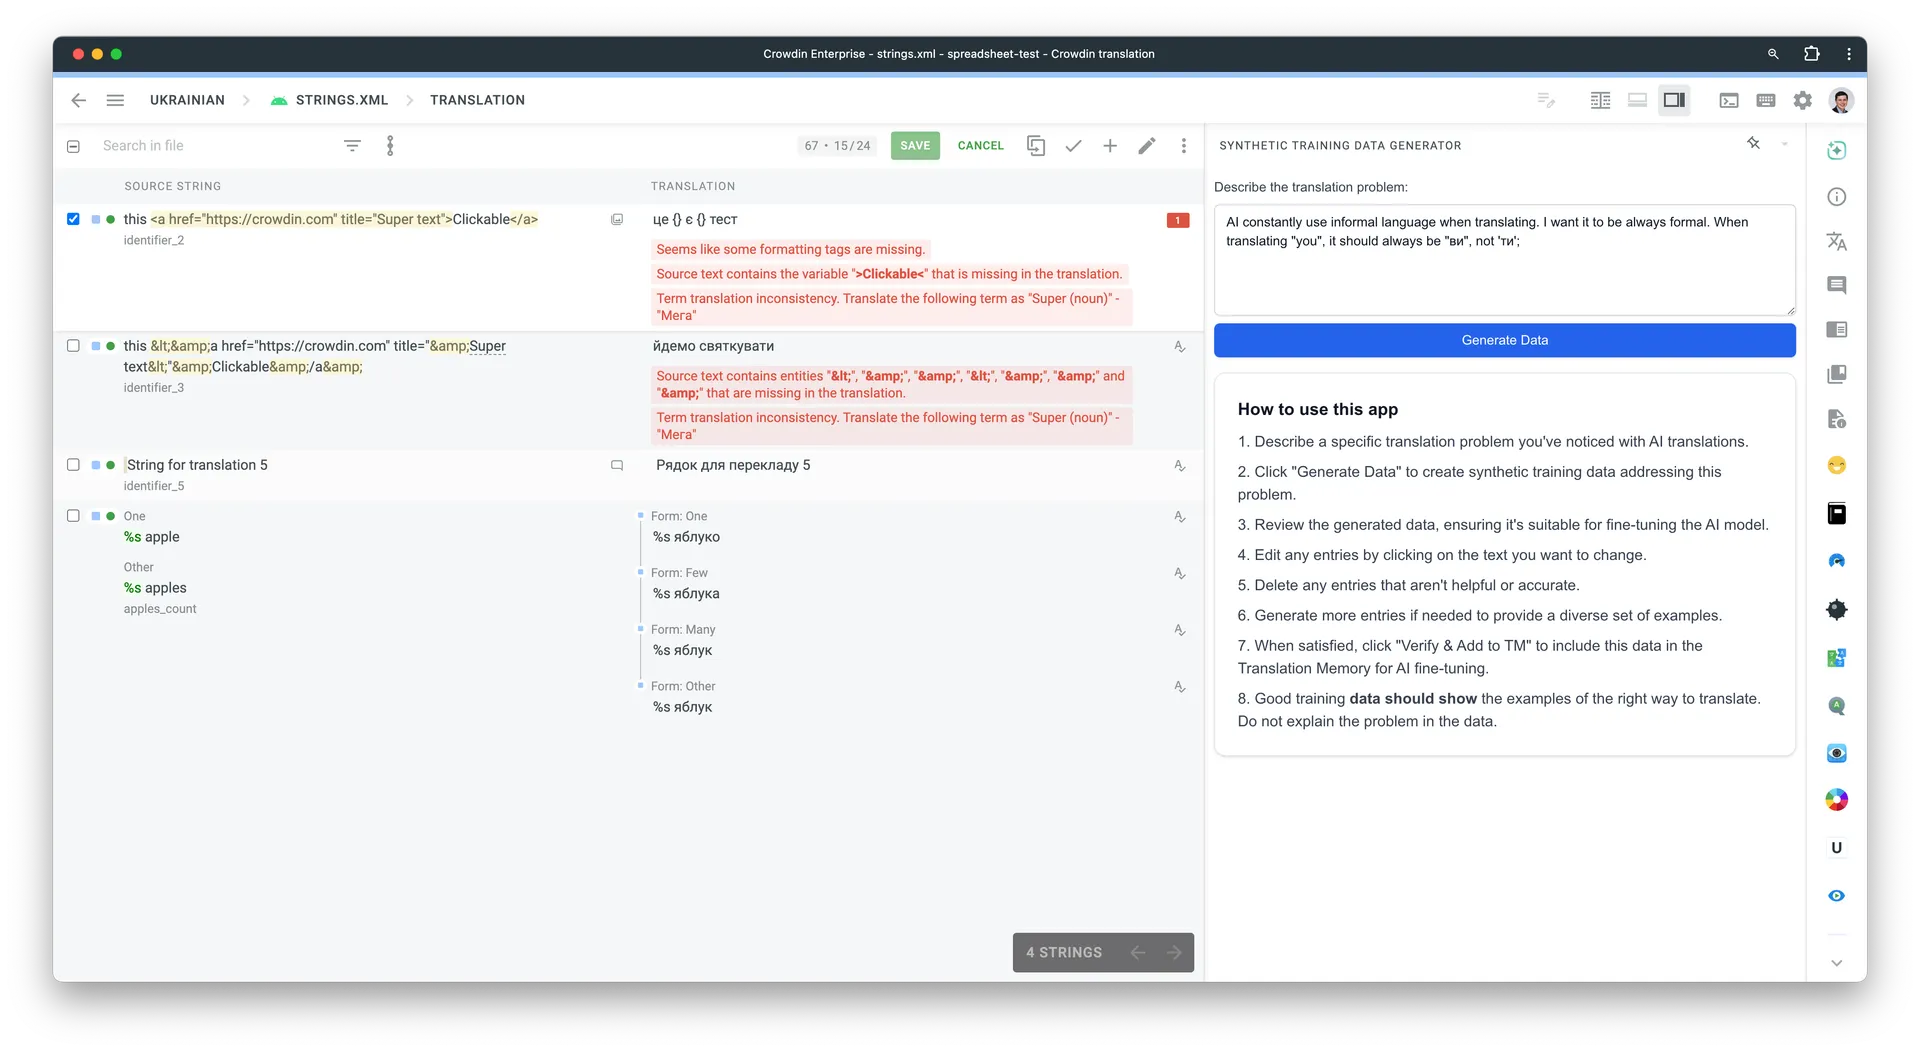Open the comments sidebar icon
1920x1052 pixels.
1836,286
